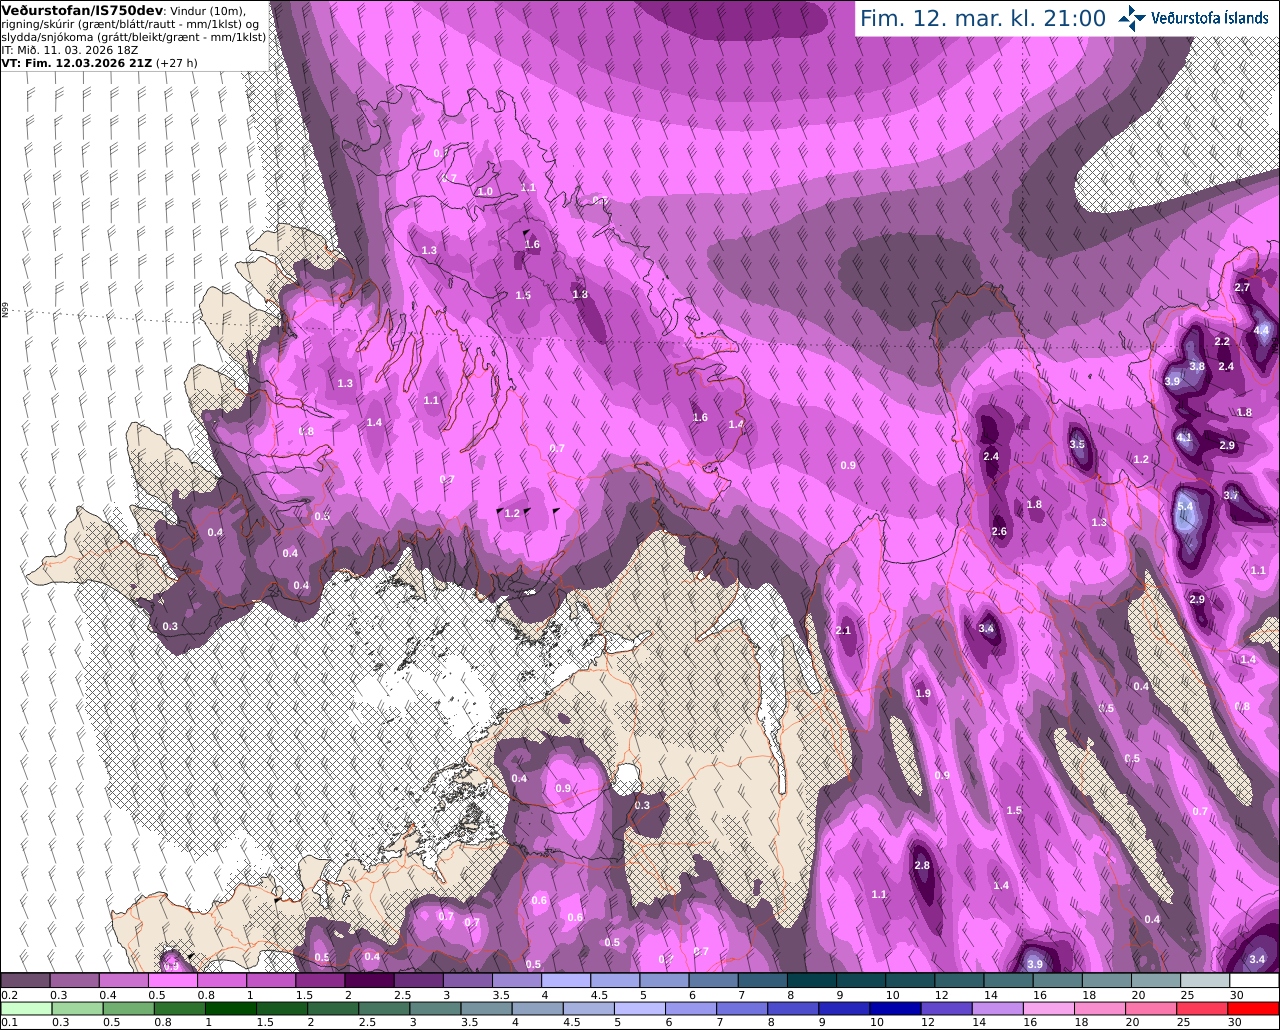
Task: Pick the white swatch above 30 in the upper legend
Action: 1254,980
